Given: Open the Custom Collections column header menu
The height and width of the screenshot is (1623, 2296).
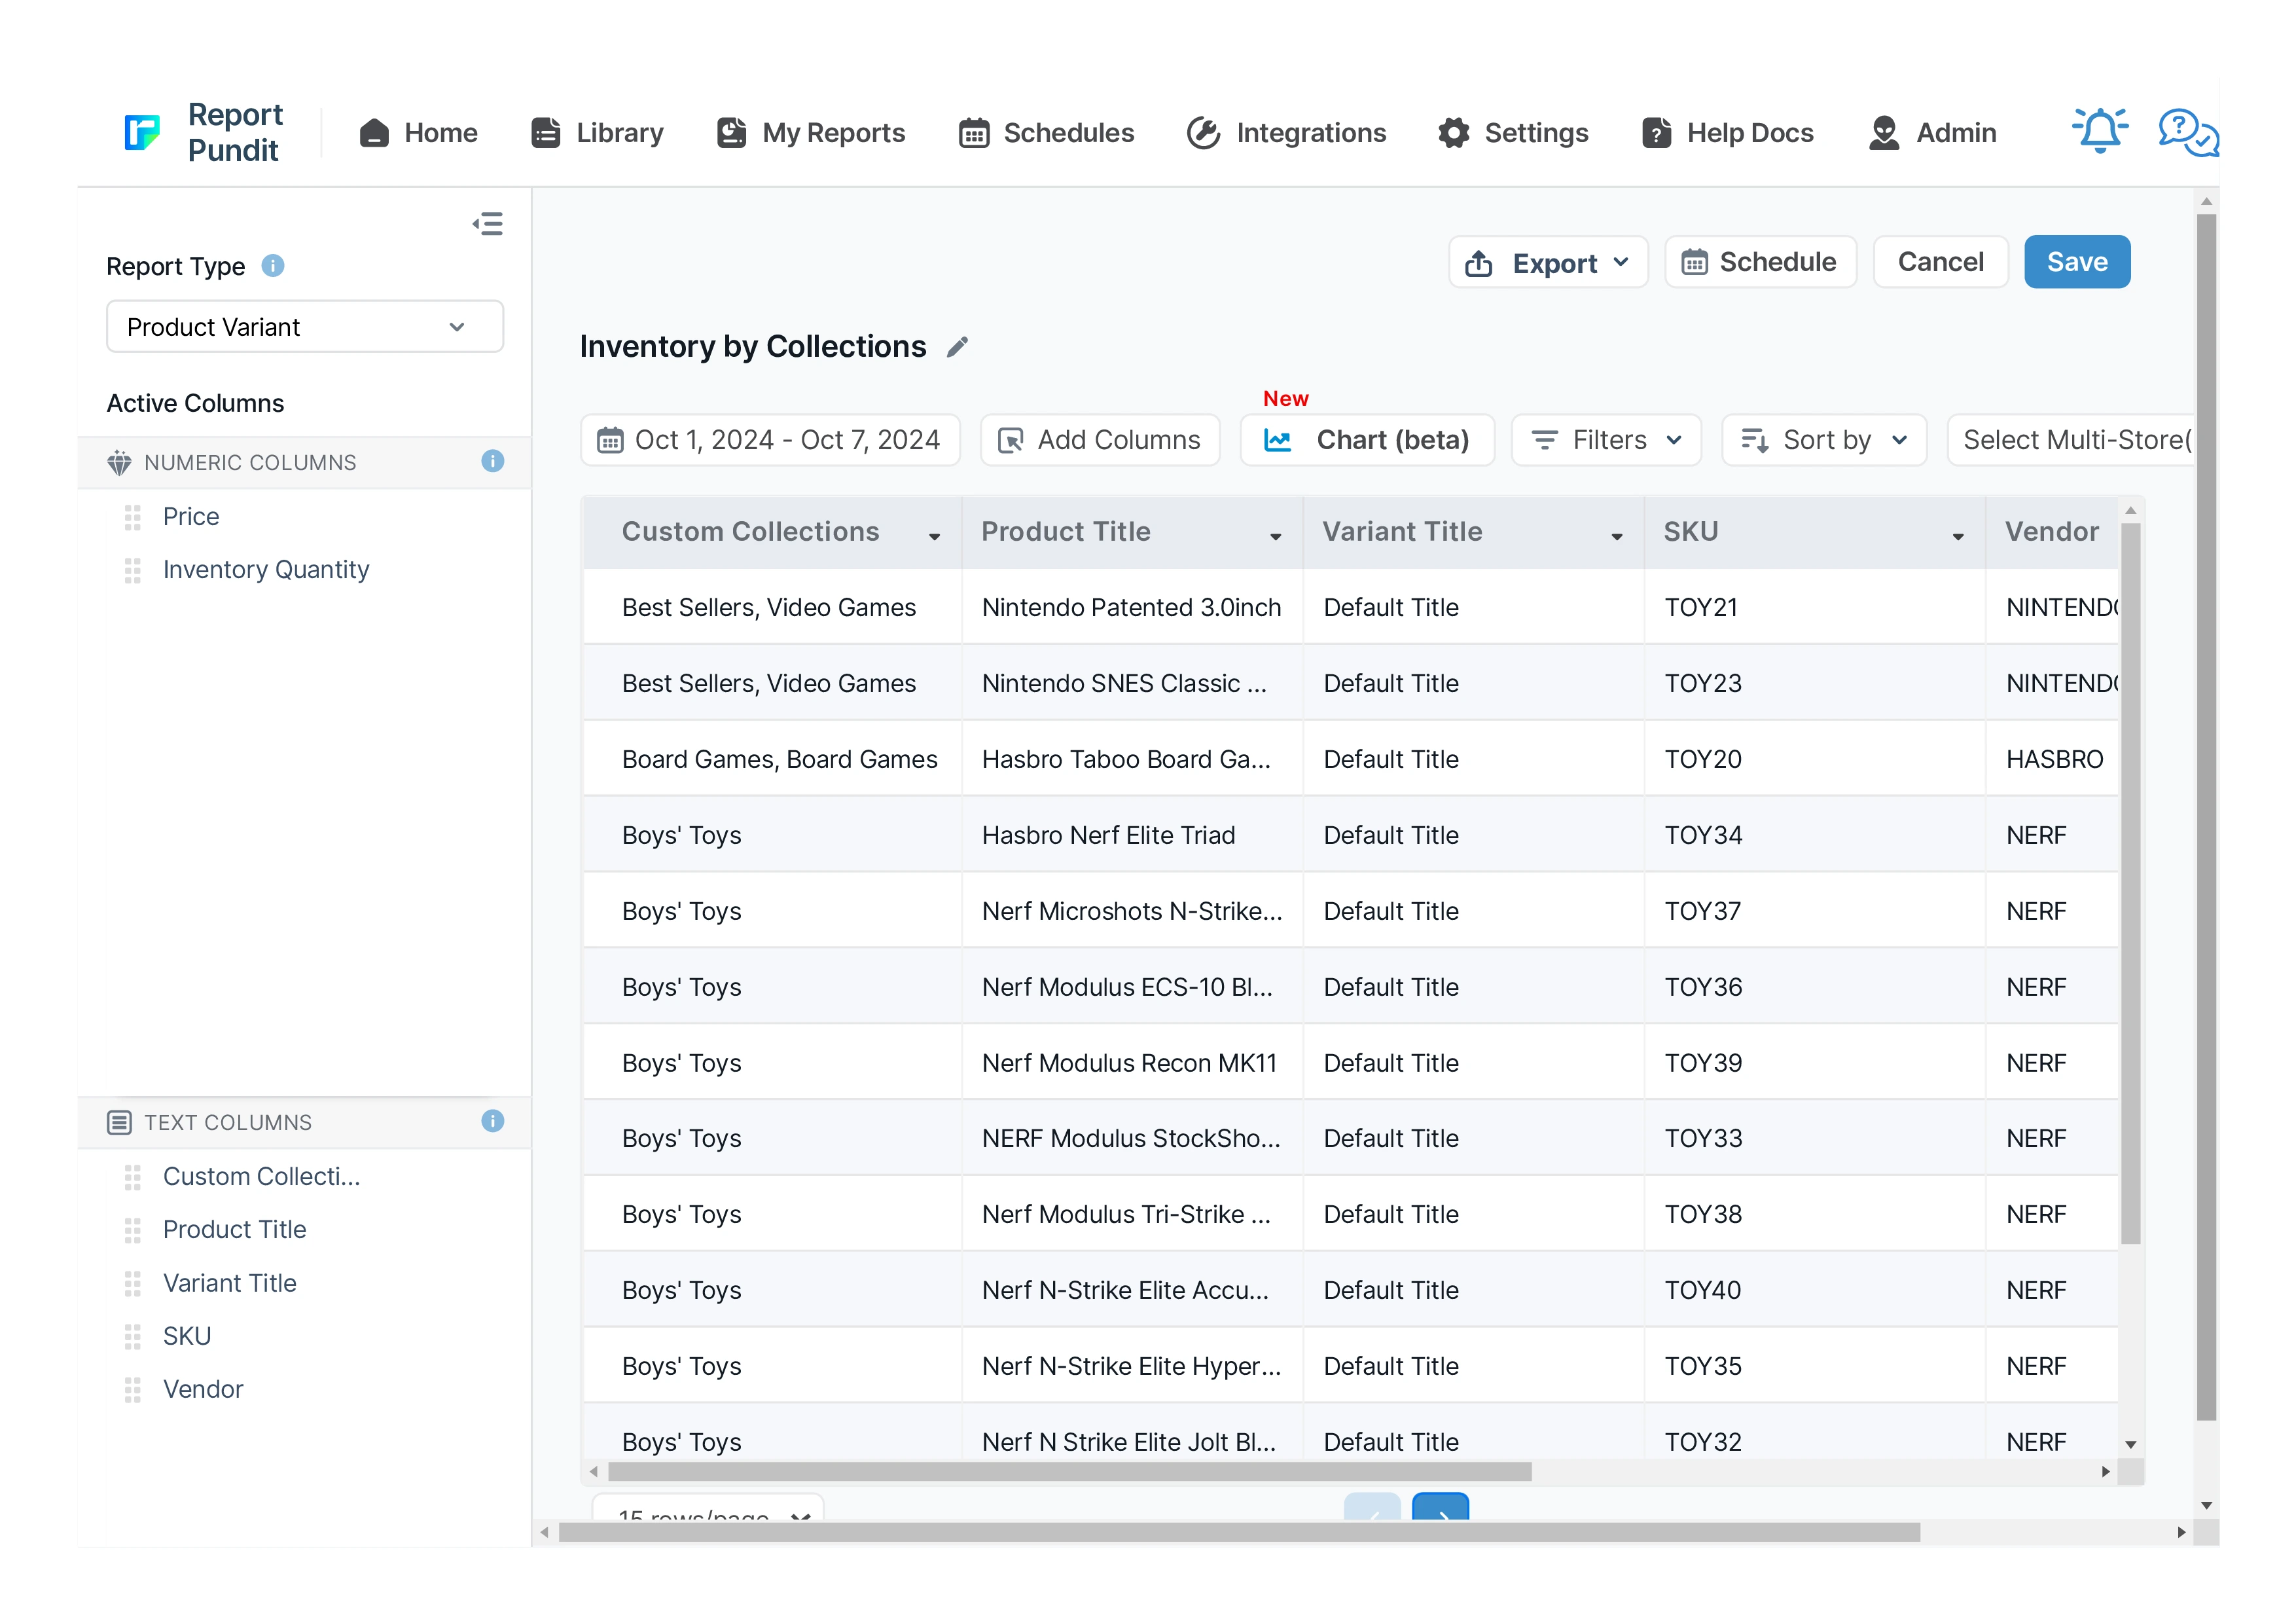Looking at the screenshot, I should [934, 537].
